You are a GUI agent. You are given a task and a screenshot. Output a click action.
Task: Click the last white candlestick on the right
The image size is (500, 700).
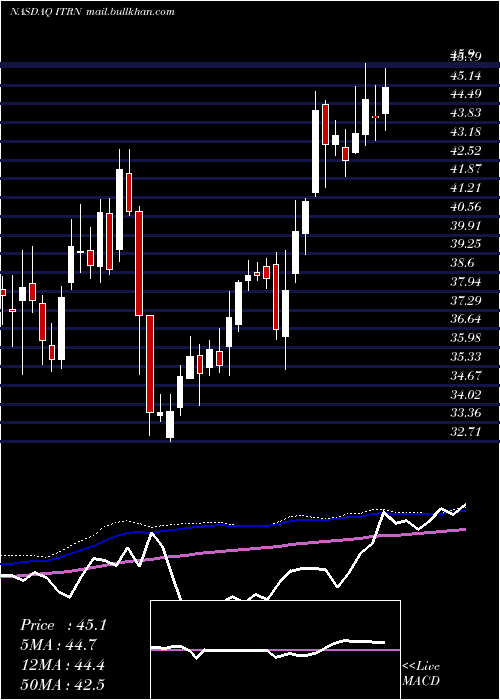tap(385, 100)
